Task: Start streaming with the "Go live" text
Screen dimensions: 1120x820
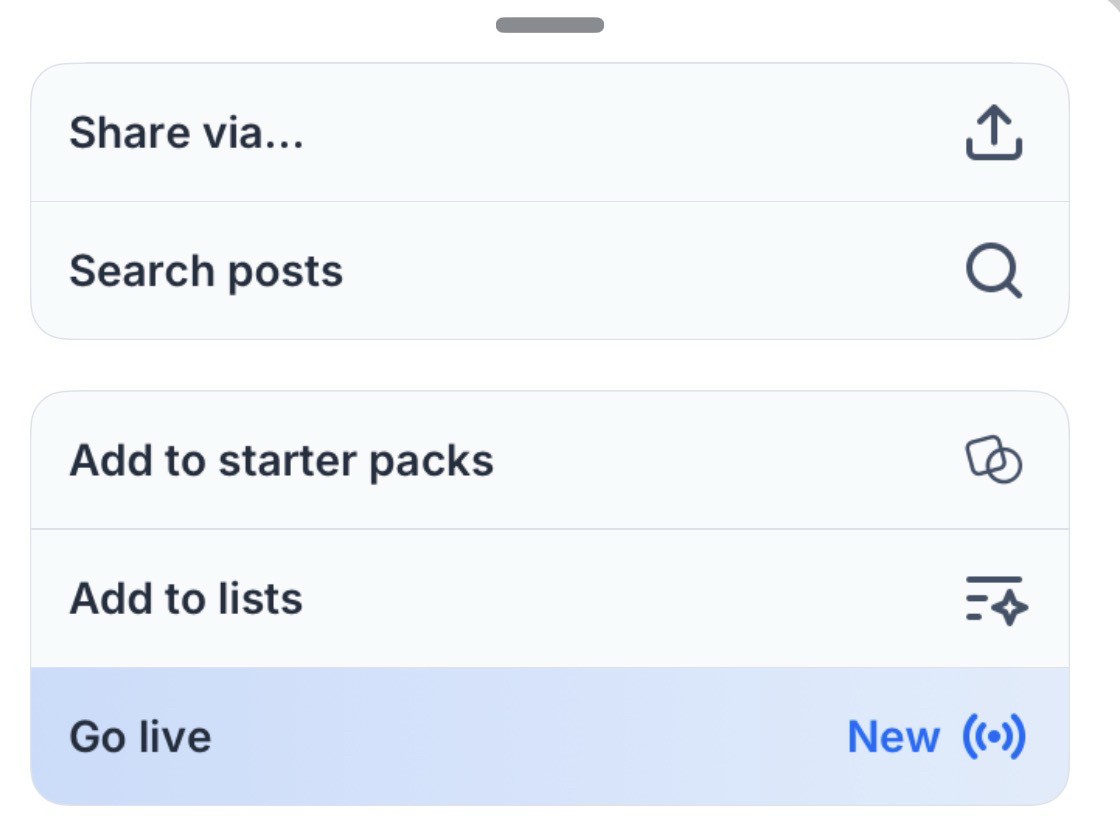Action: pos(140,737)
